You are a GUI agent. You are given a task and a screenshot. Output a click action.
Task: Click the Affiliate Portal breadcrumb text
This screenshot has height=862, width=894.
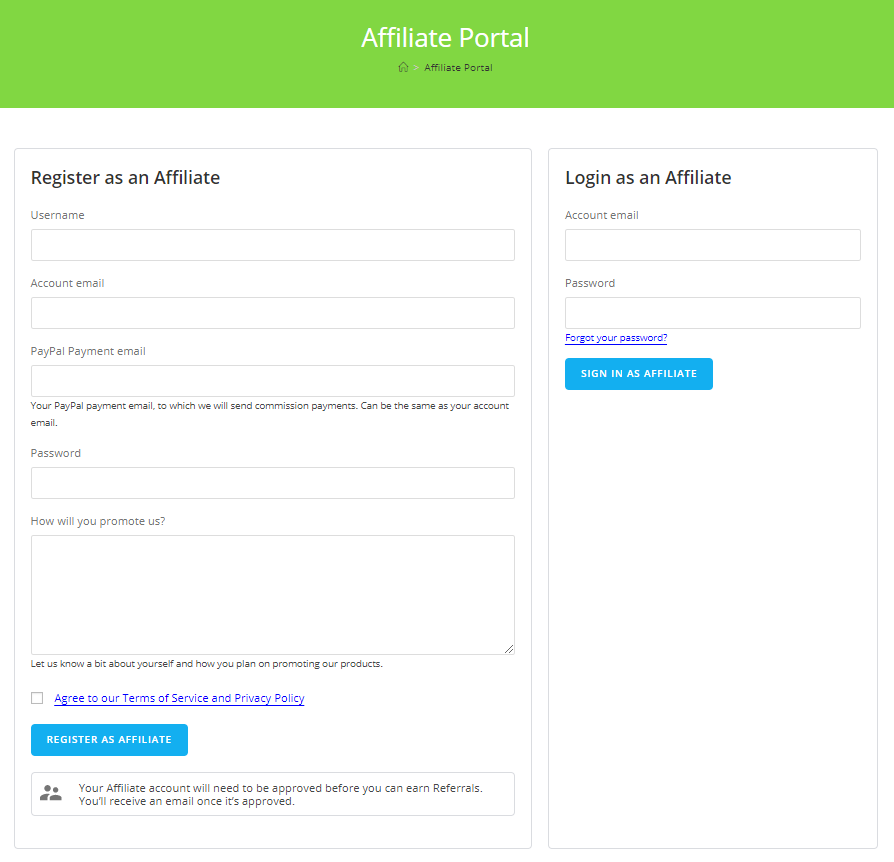(x=458, y=67)
